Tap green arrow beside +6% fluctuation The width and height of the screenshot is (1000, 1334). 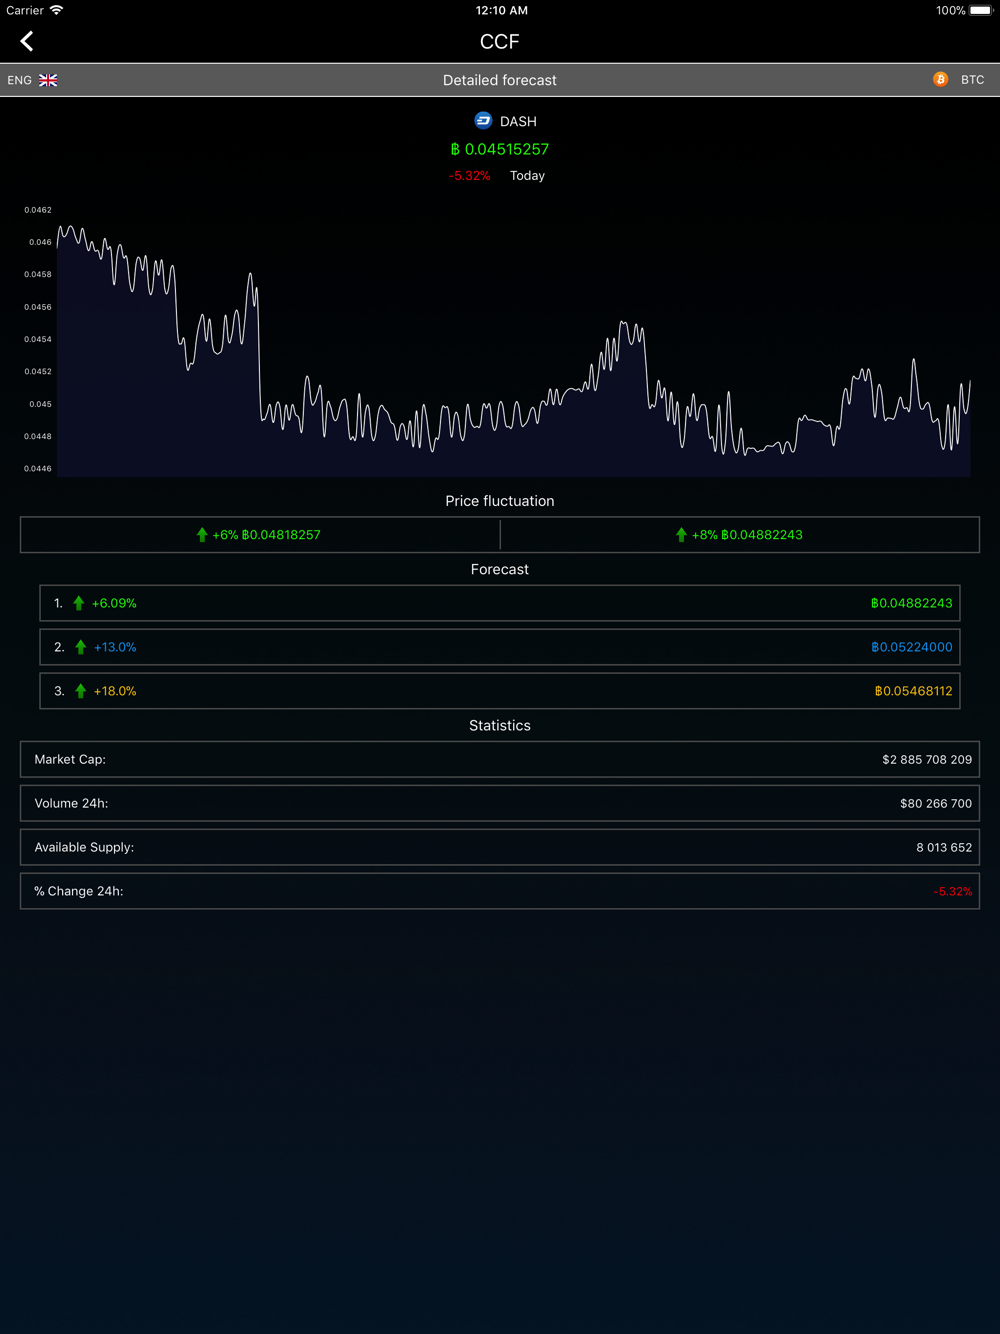pyautogui.click(x=202, y=535)
